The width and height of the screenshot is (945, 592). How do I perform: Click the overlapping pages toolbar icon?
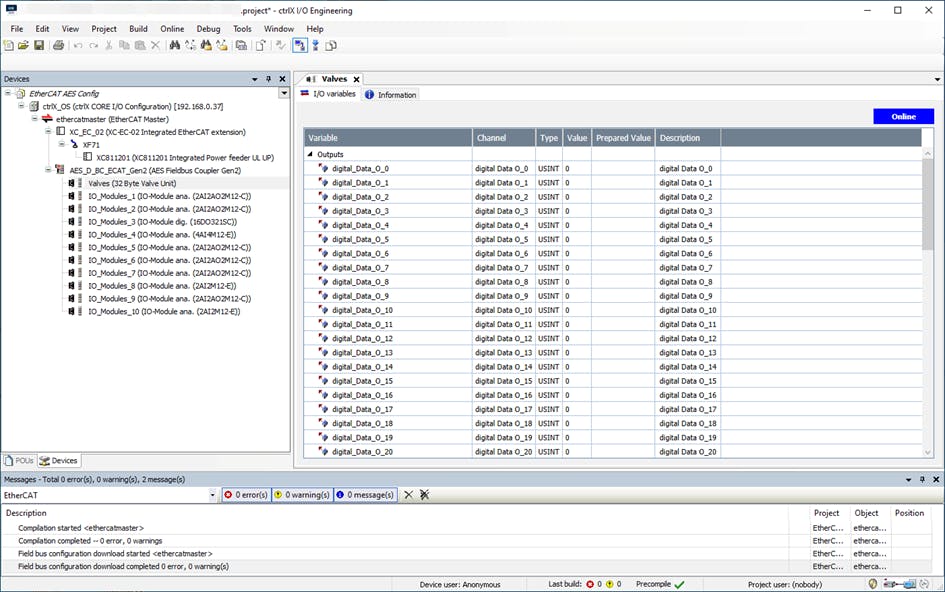coord(331,45)
